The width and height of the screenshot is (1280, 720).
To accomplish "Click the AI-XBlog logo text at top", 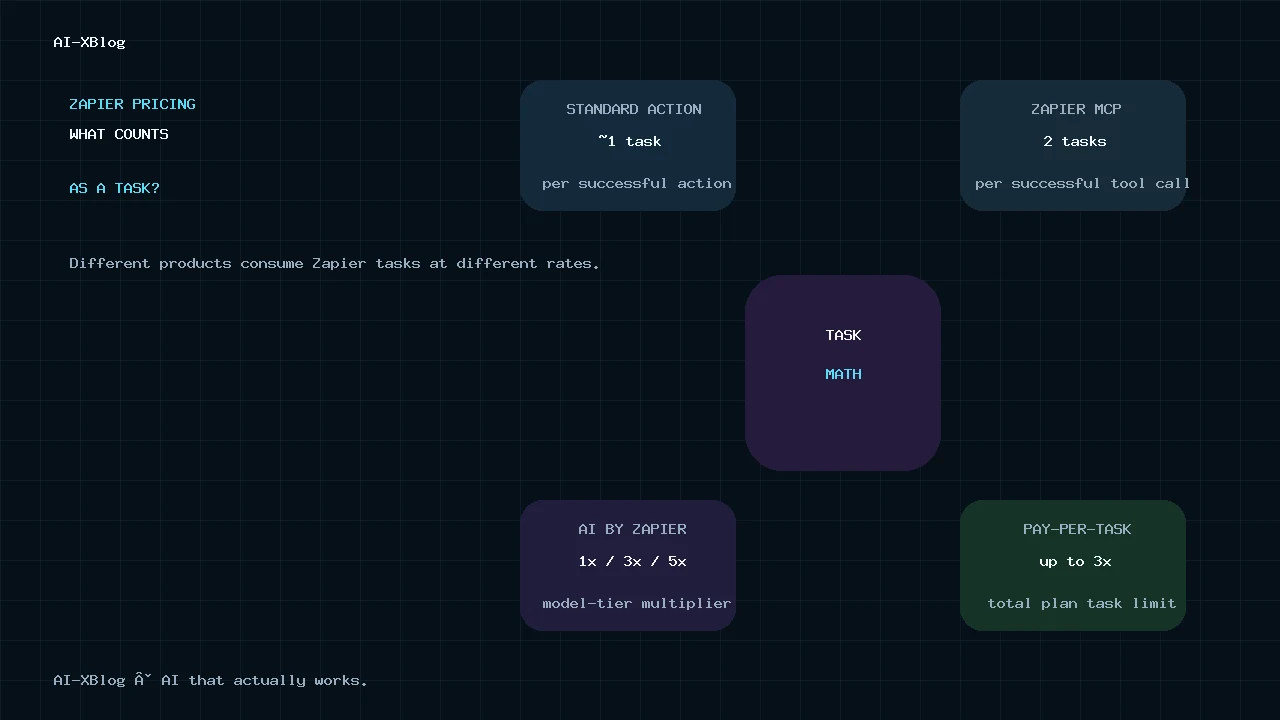I will point(89,42).
